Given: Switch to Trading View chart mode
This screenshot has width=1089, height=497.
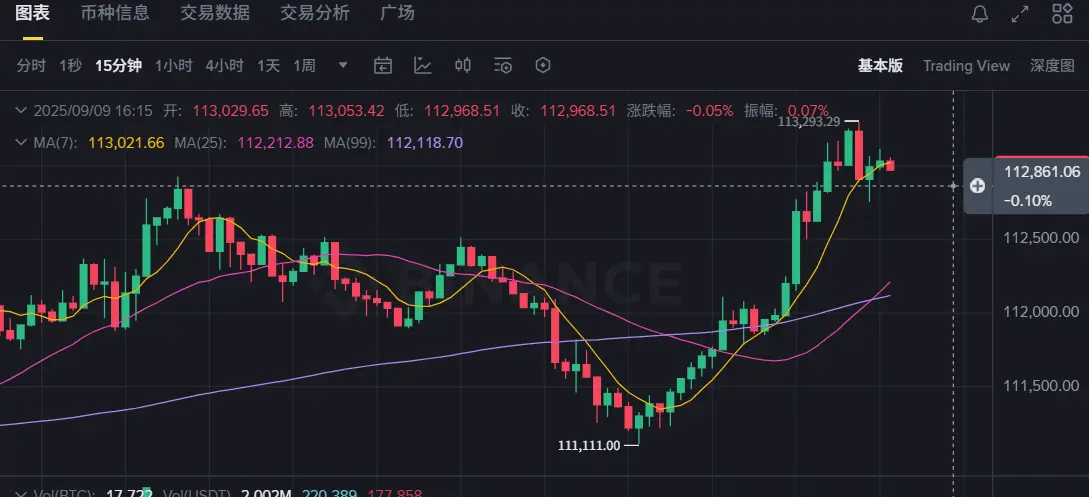Looking at the screenshot, I should point(966,66).
